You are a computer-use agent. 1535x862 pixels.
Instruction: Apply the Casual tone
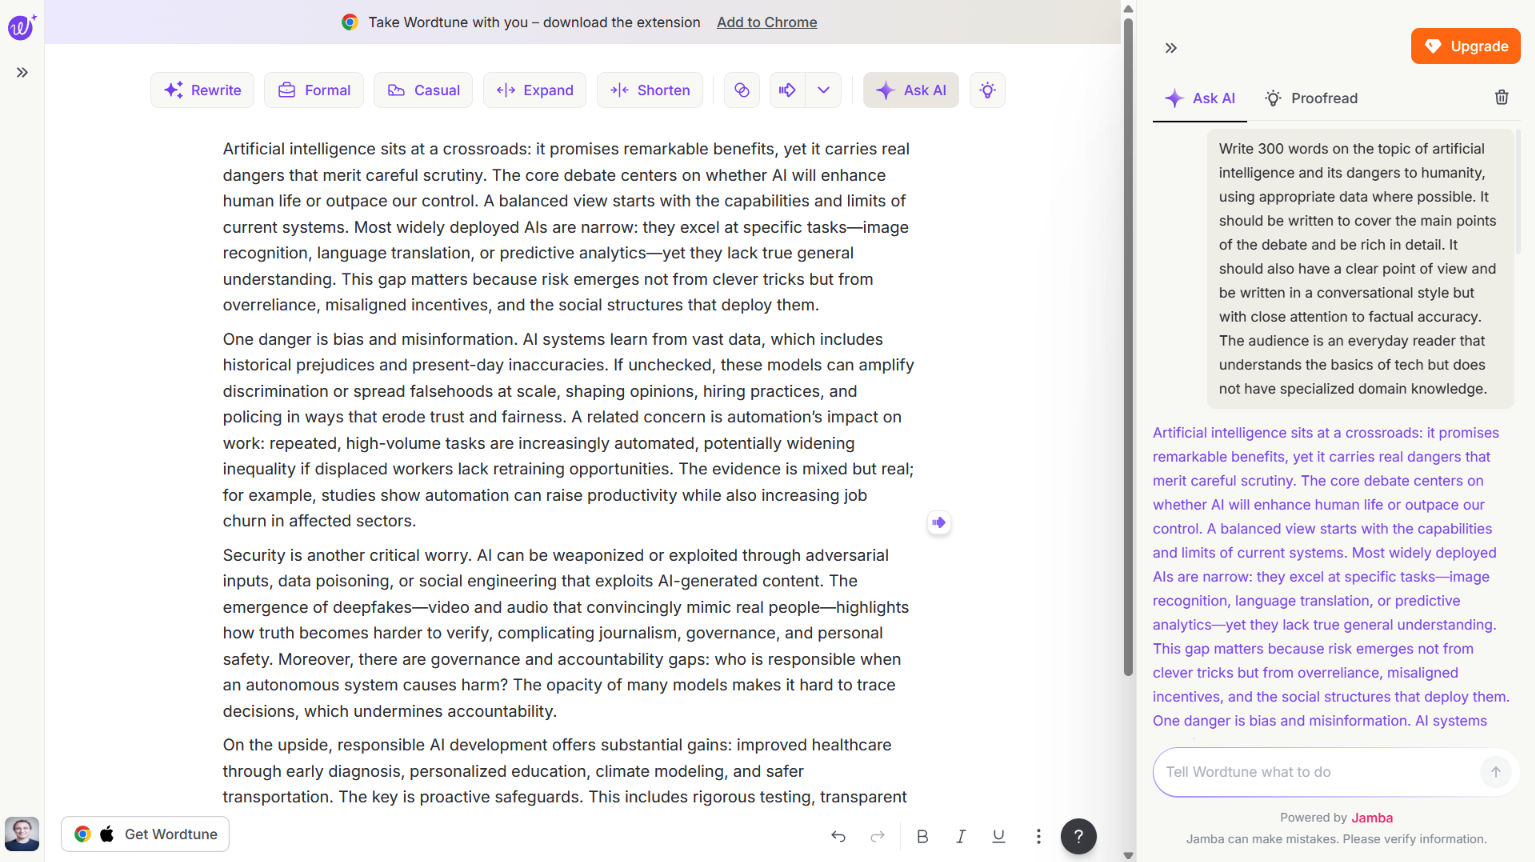tap(423, 90)
